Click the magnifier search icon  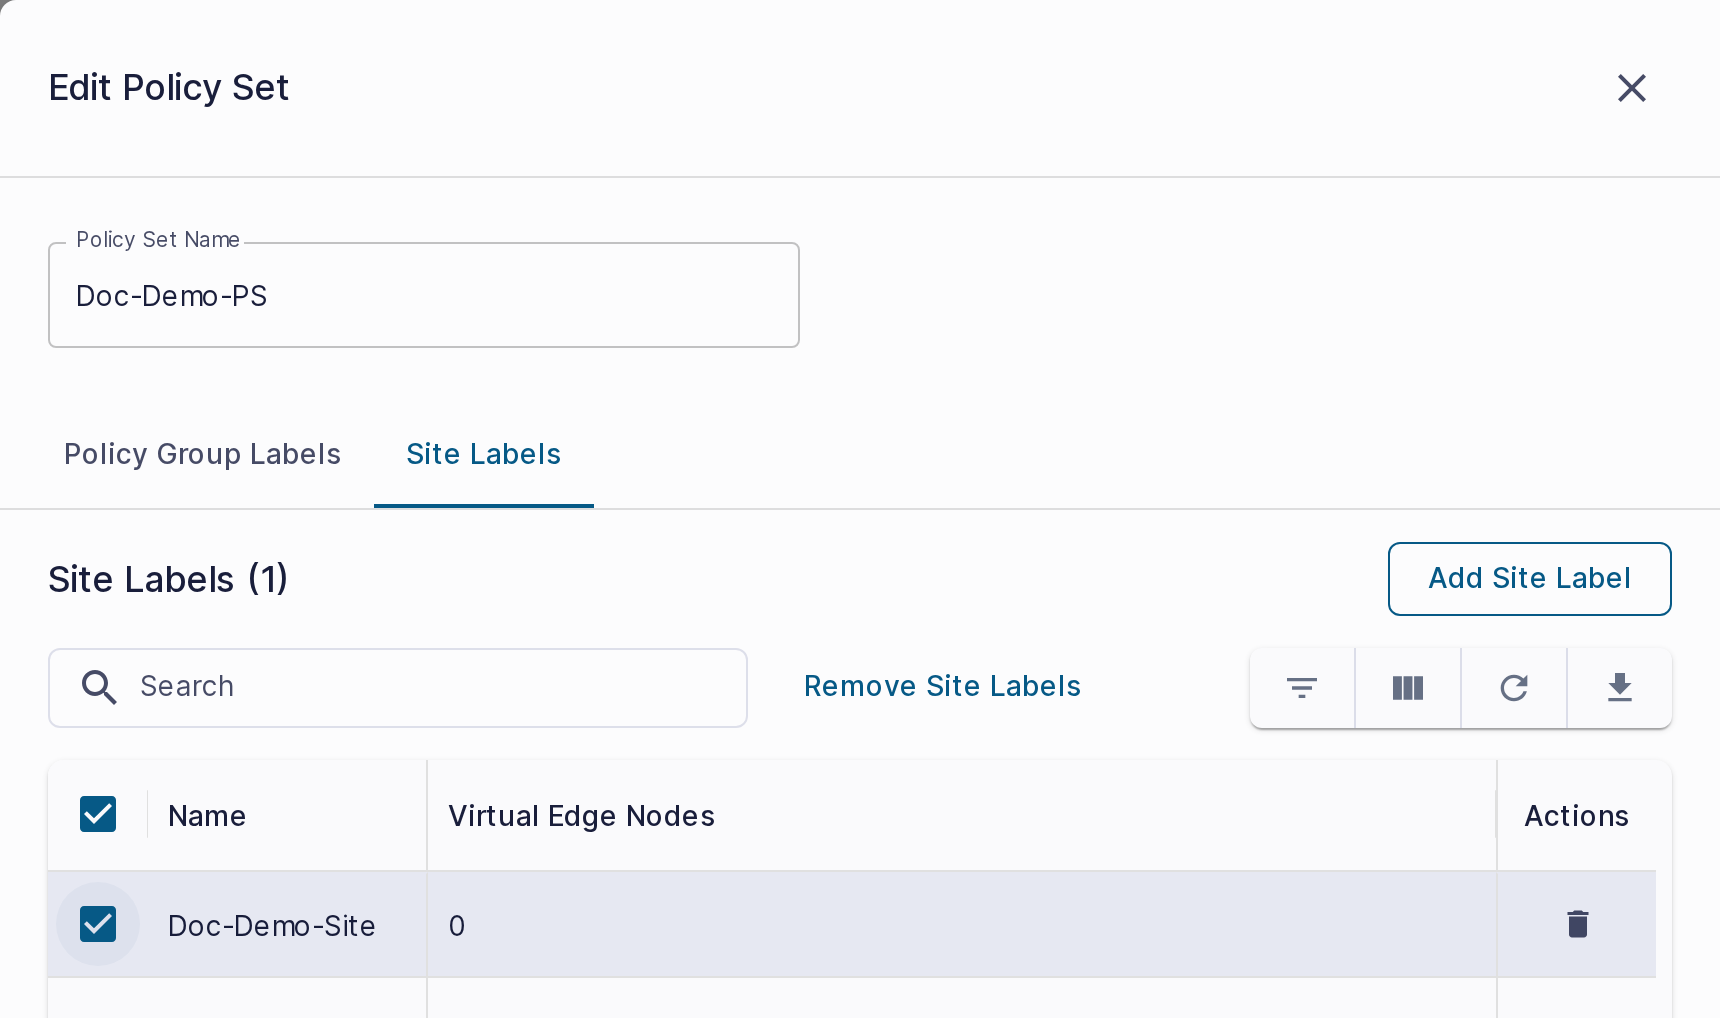coord(99,687)
